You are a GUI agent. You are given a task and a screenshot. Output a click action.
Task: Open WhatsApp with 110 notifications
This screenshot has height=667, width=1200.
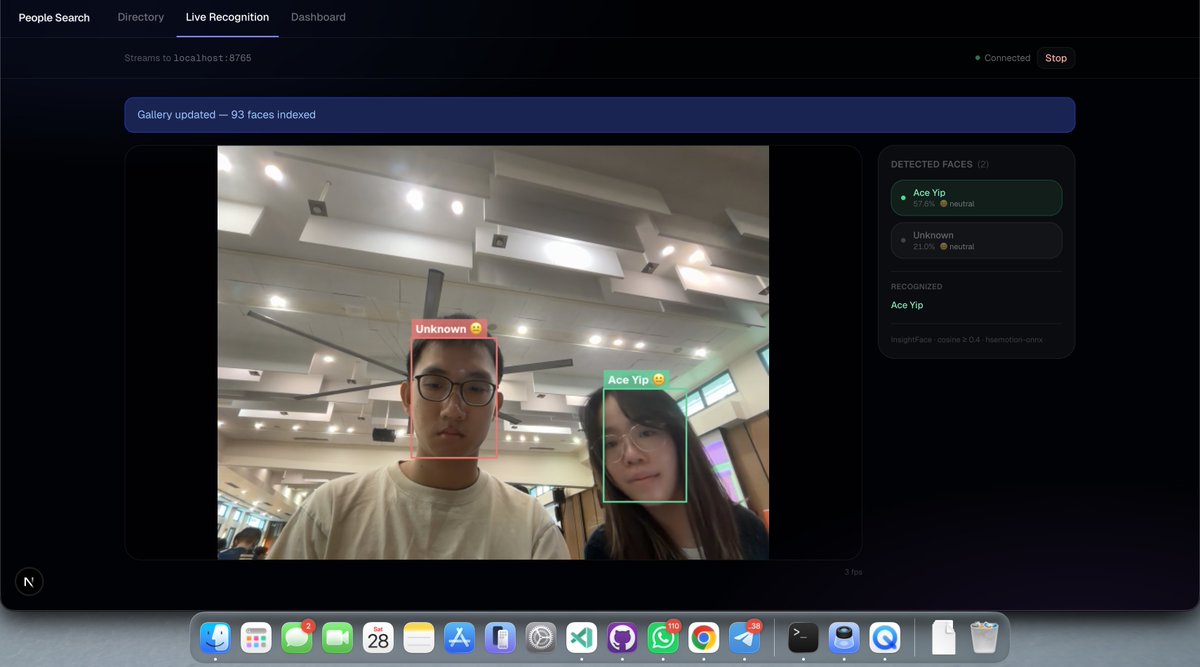pos(663,637)
